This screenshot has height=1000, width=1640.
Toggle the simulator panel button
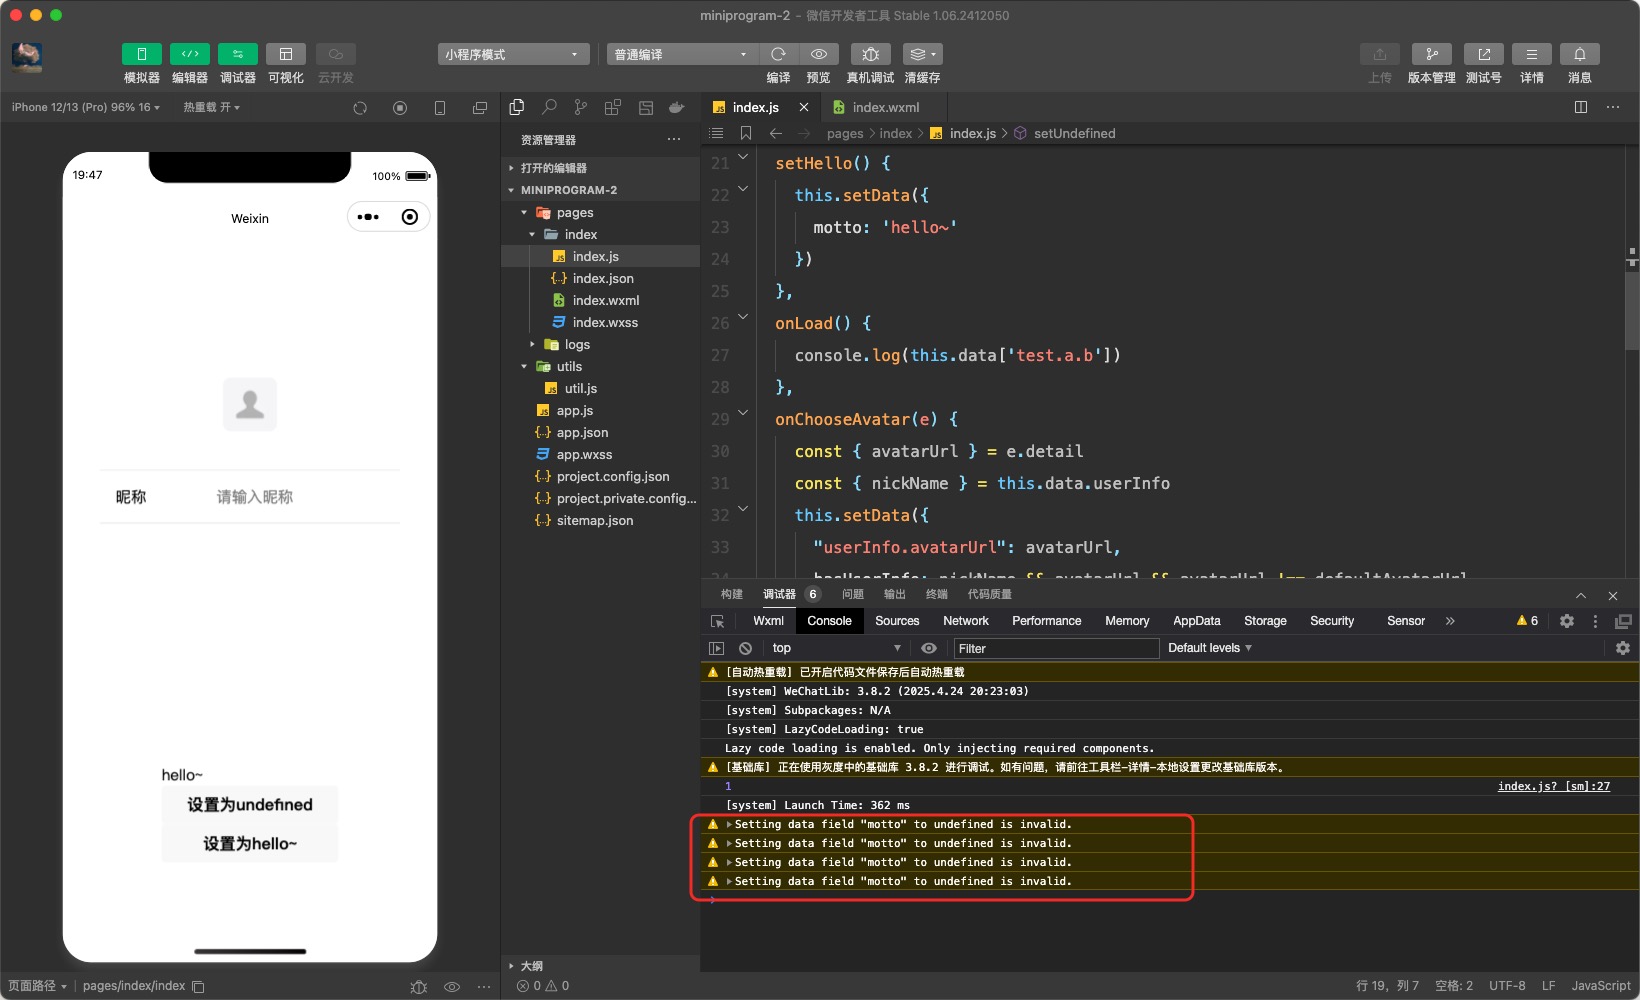point(141,54)
